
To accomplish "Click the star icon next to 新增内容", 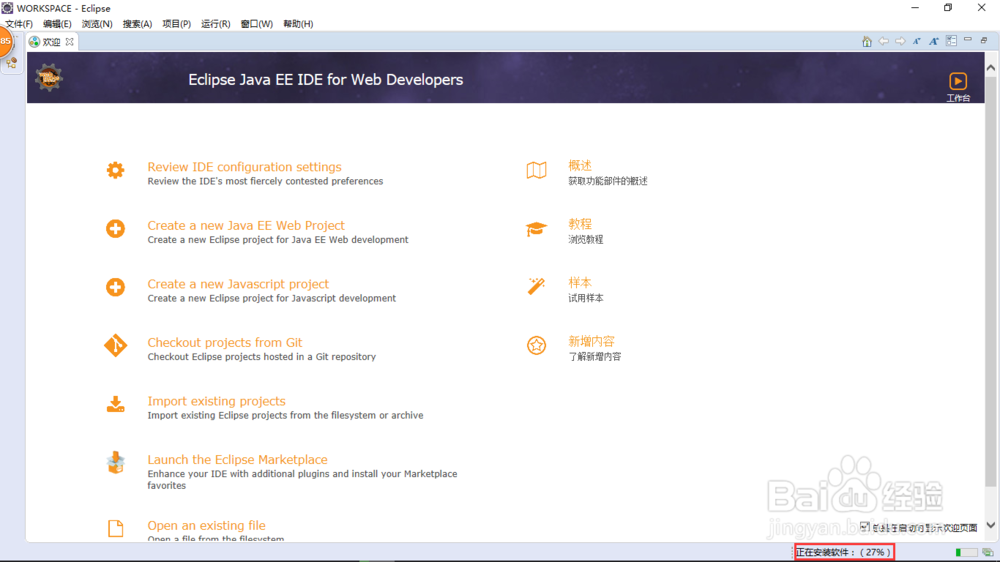I will tap(536, 345).
